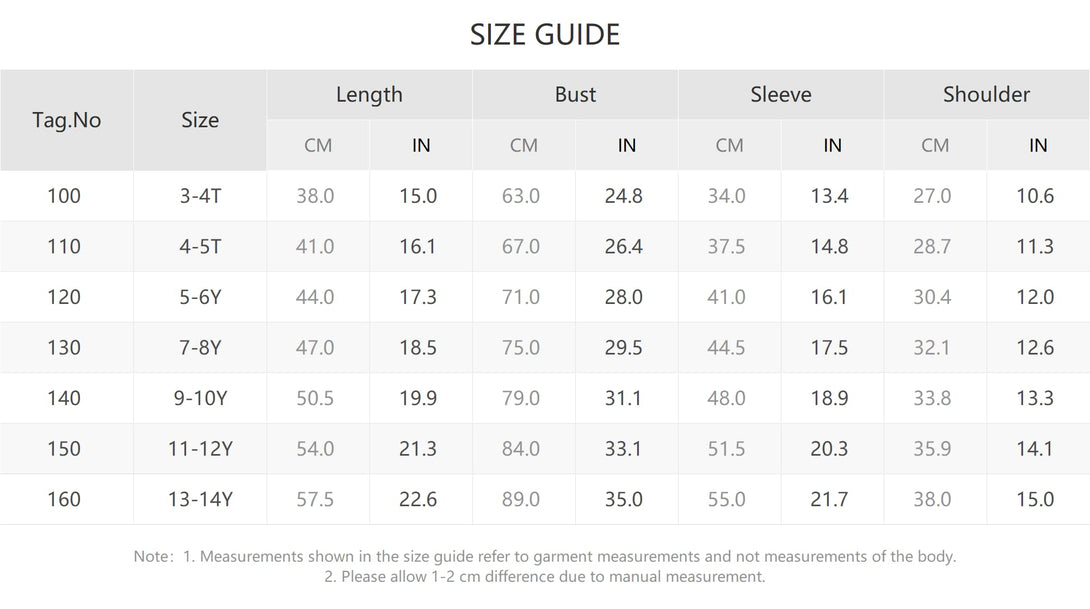The height and width of the screenshot is (609, 1090).
Task: Select the 4-5T size cell
Action: 200,246
